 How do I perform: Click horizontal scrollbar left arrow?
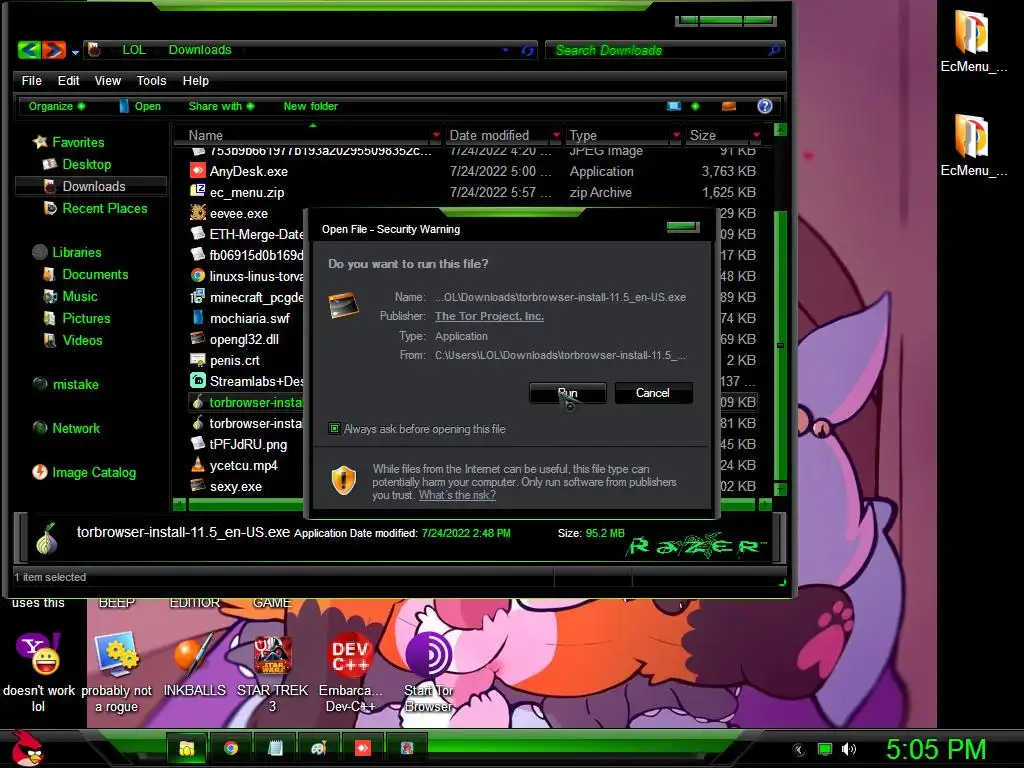(x=180, y=504)
